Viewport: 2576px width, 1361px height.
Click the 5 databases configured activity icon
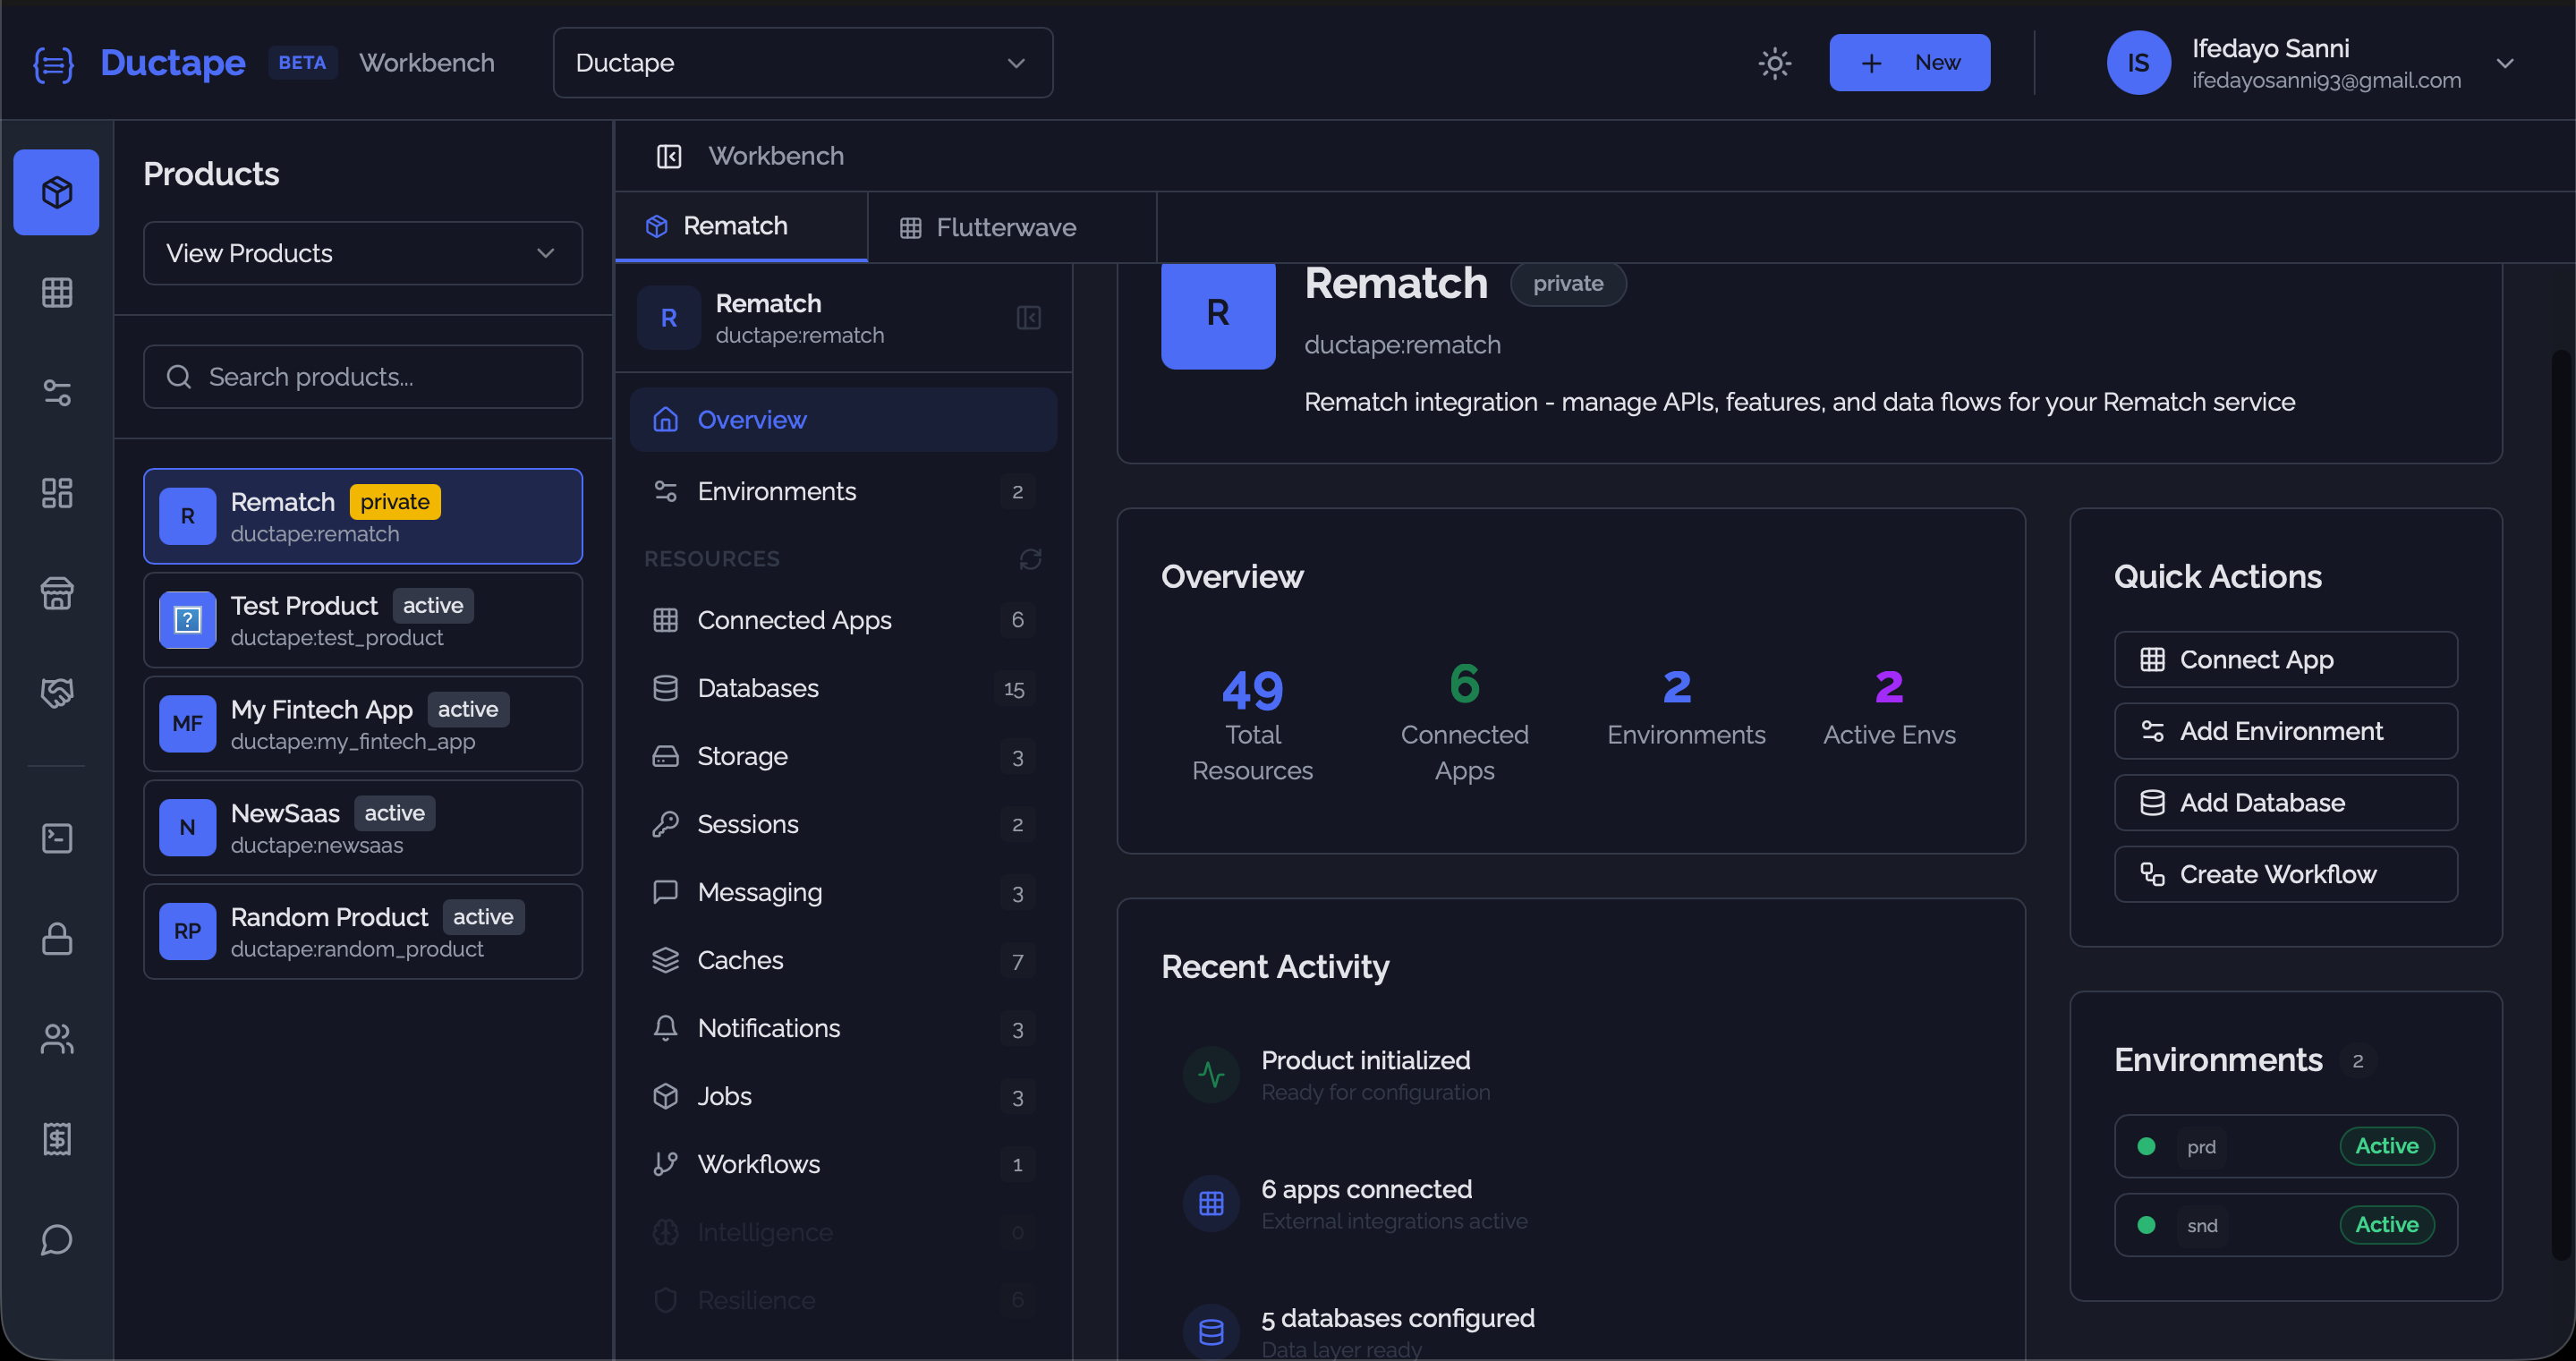(x=1211, y=1332)
